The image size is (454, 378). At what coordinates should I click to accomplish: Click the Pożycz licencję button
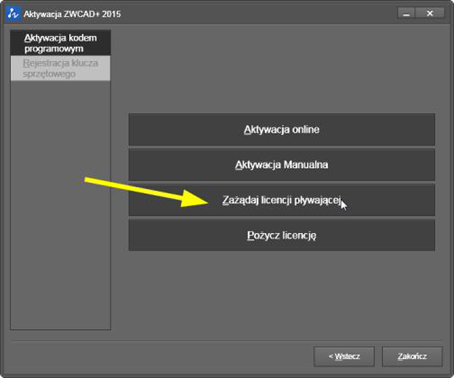click(x=282, y=235)
